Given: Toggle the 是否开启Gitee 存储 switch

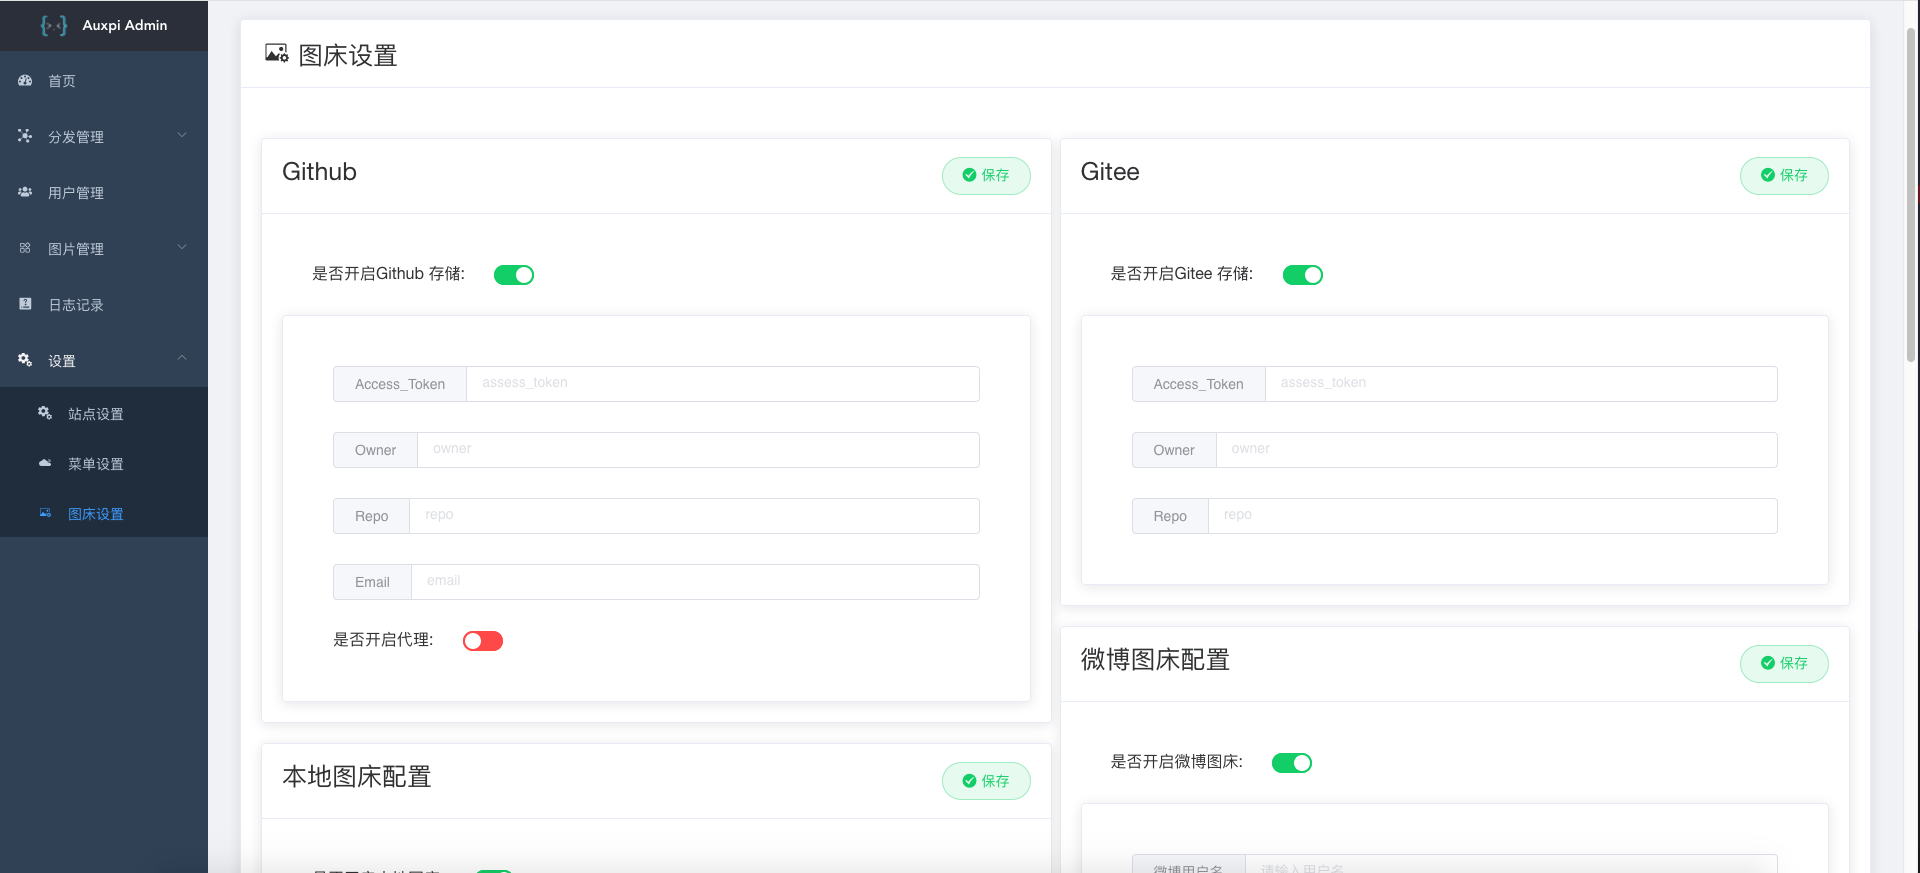Looking at the screenshot, I should coord(1302,275).
